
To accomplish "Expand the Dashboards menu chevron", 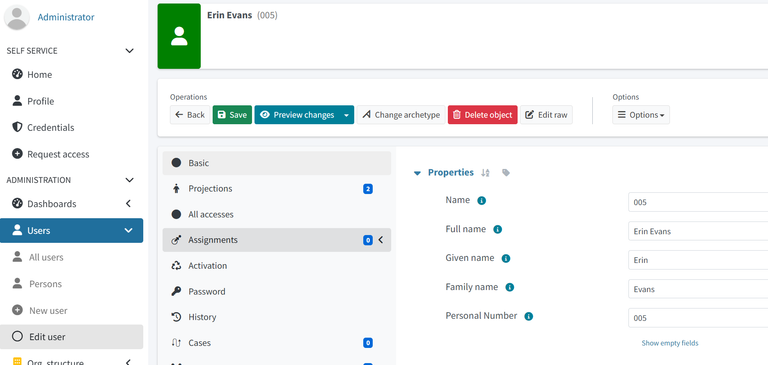I will click(128, 203).
